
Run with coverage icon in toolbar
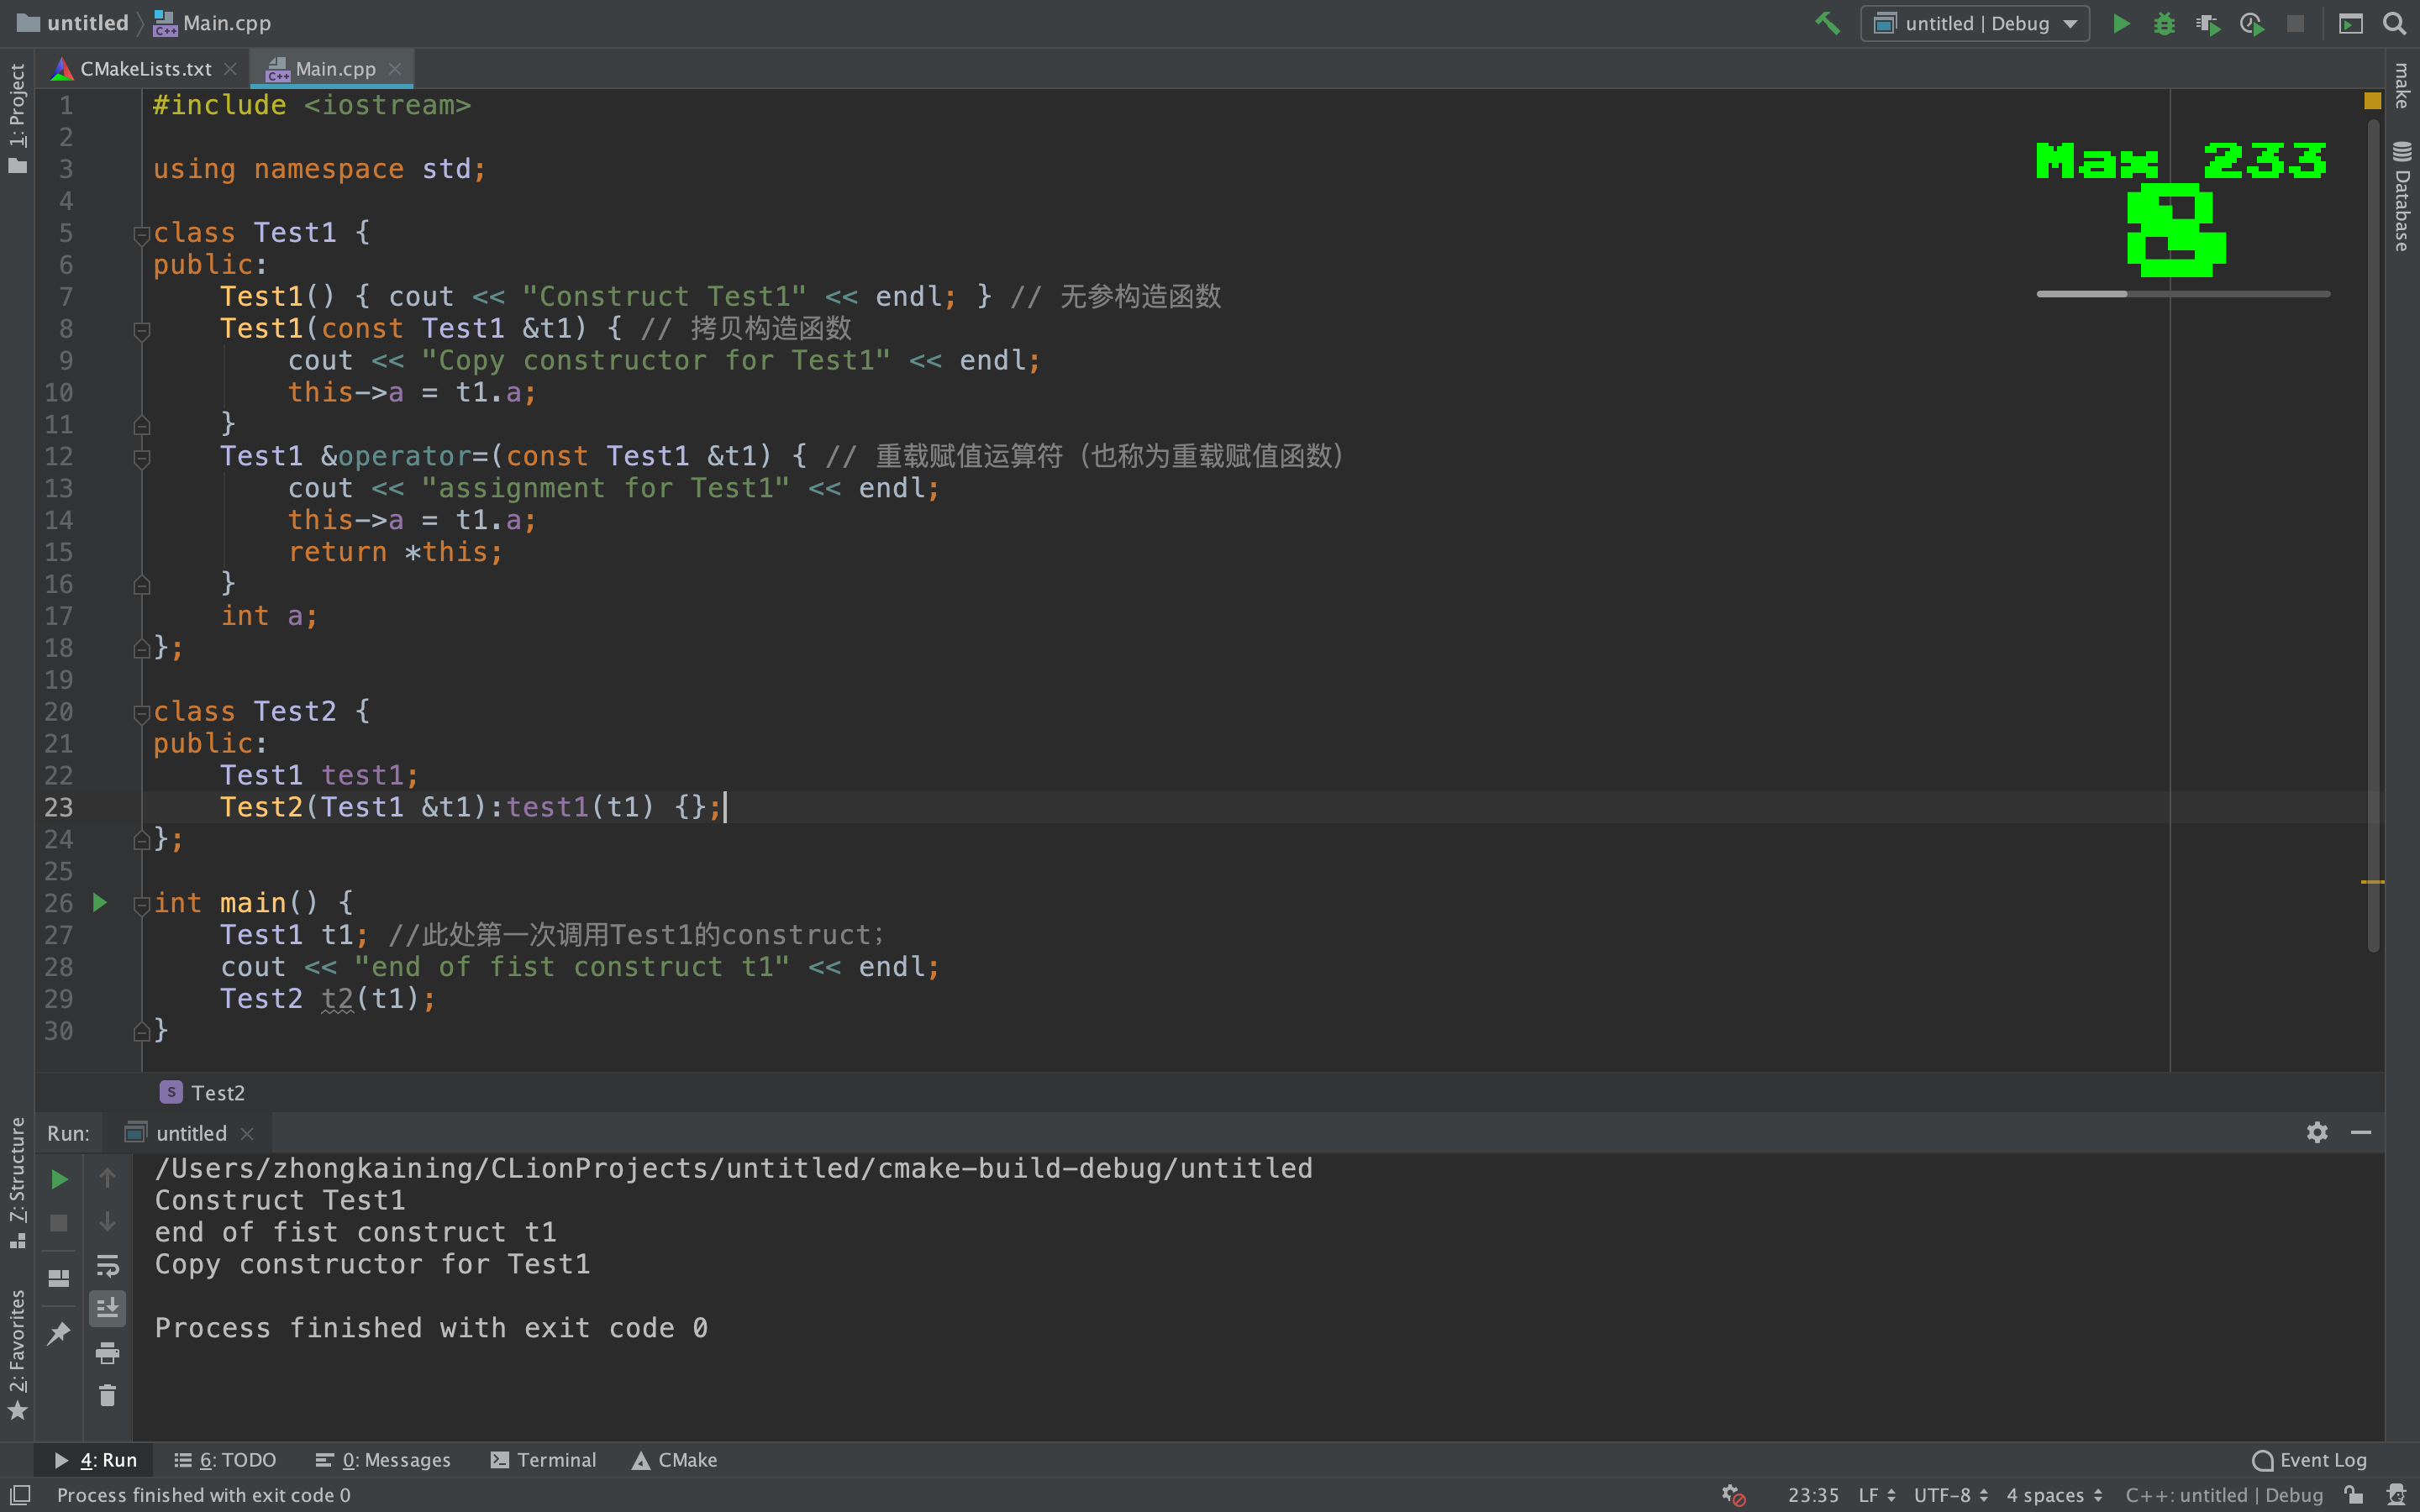[2208, 23]
